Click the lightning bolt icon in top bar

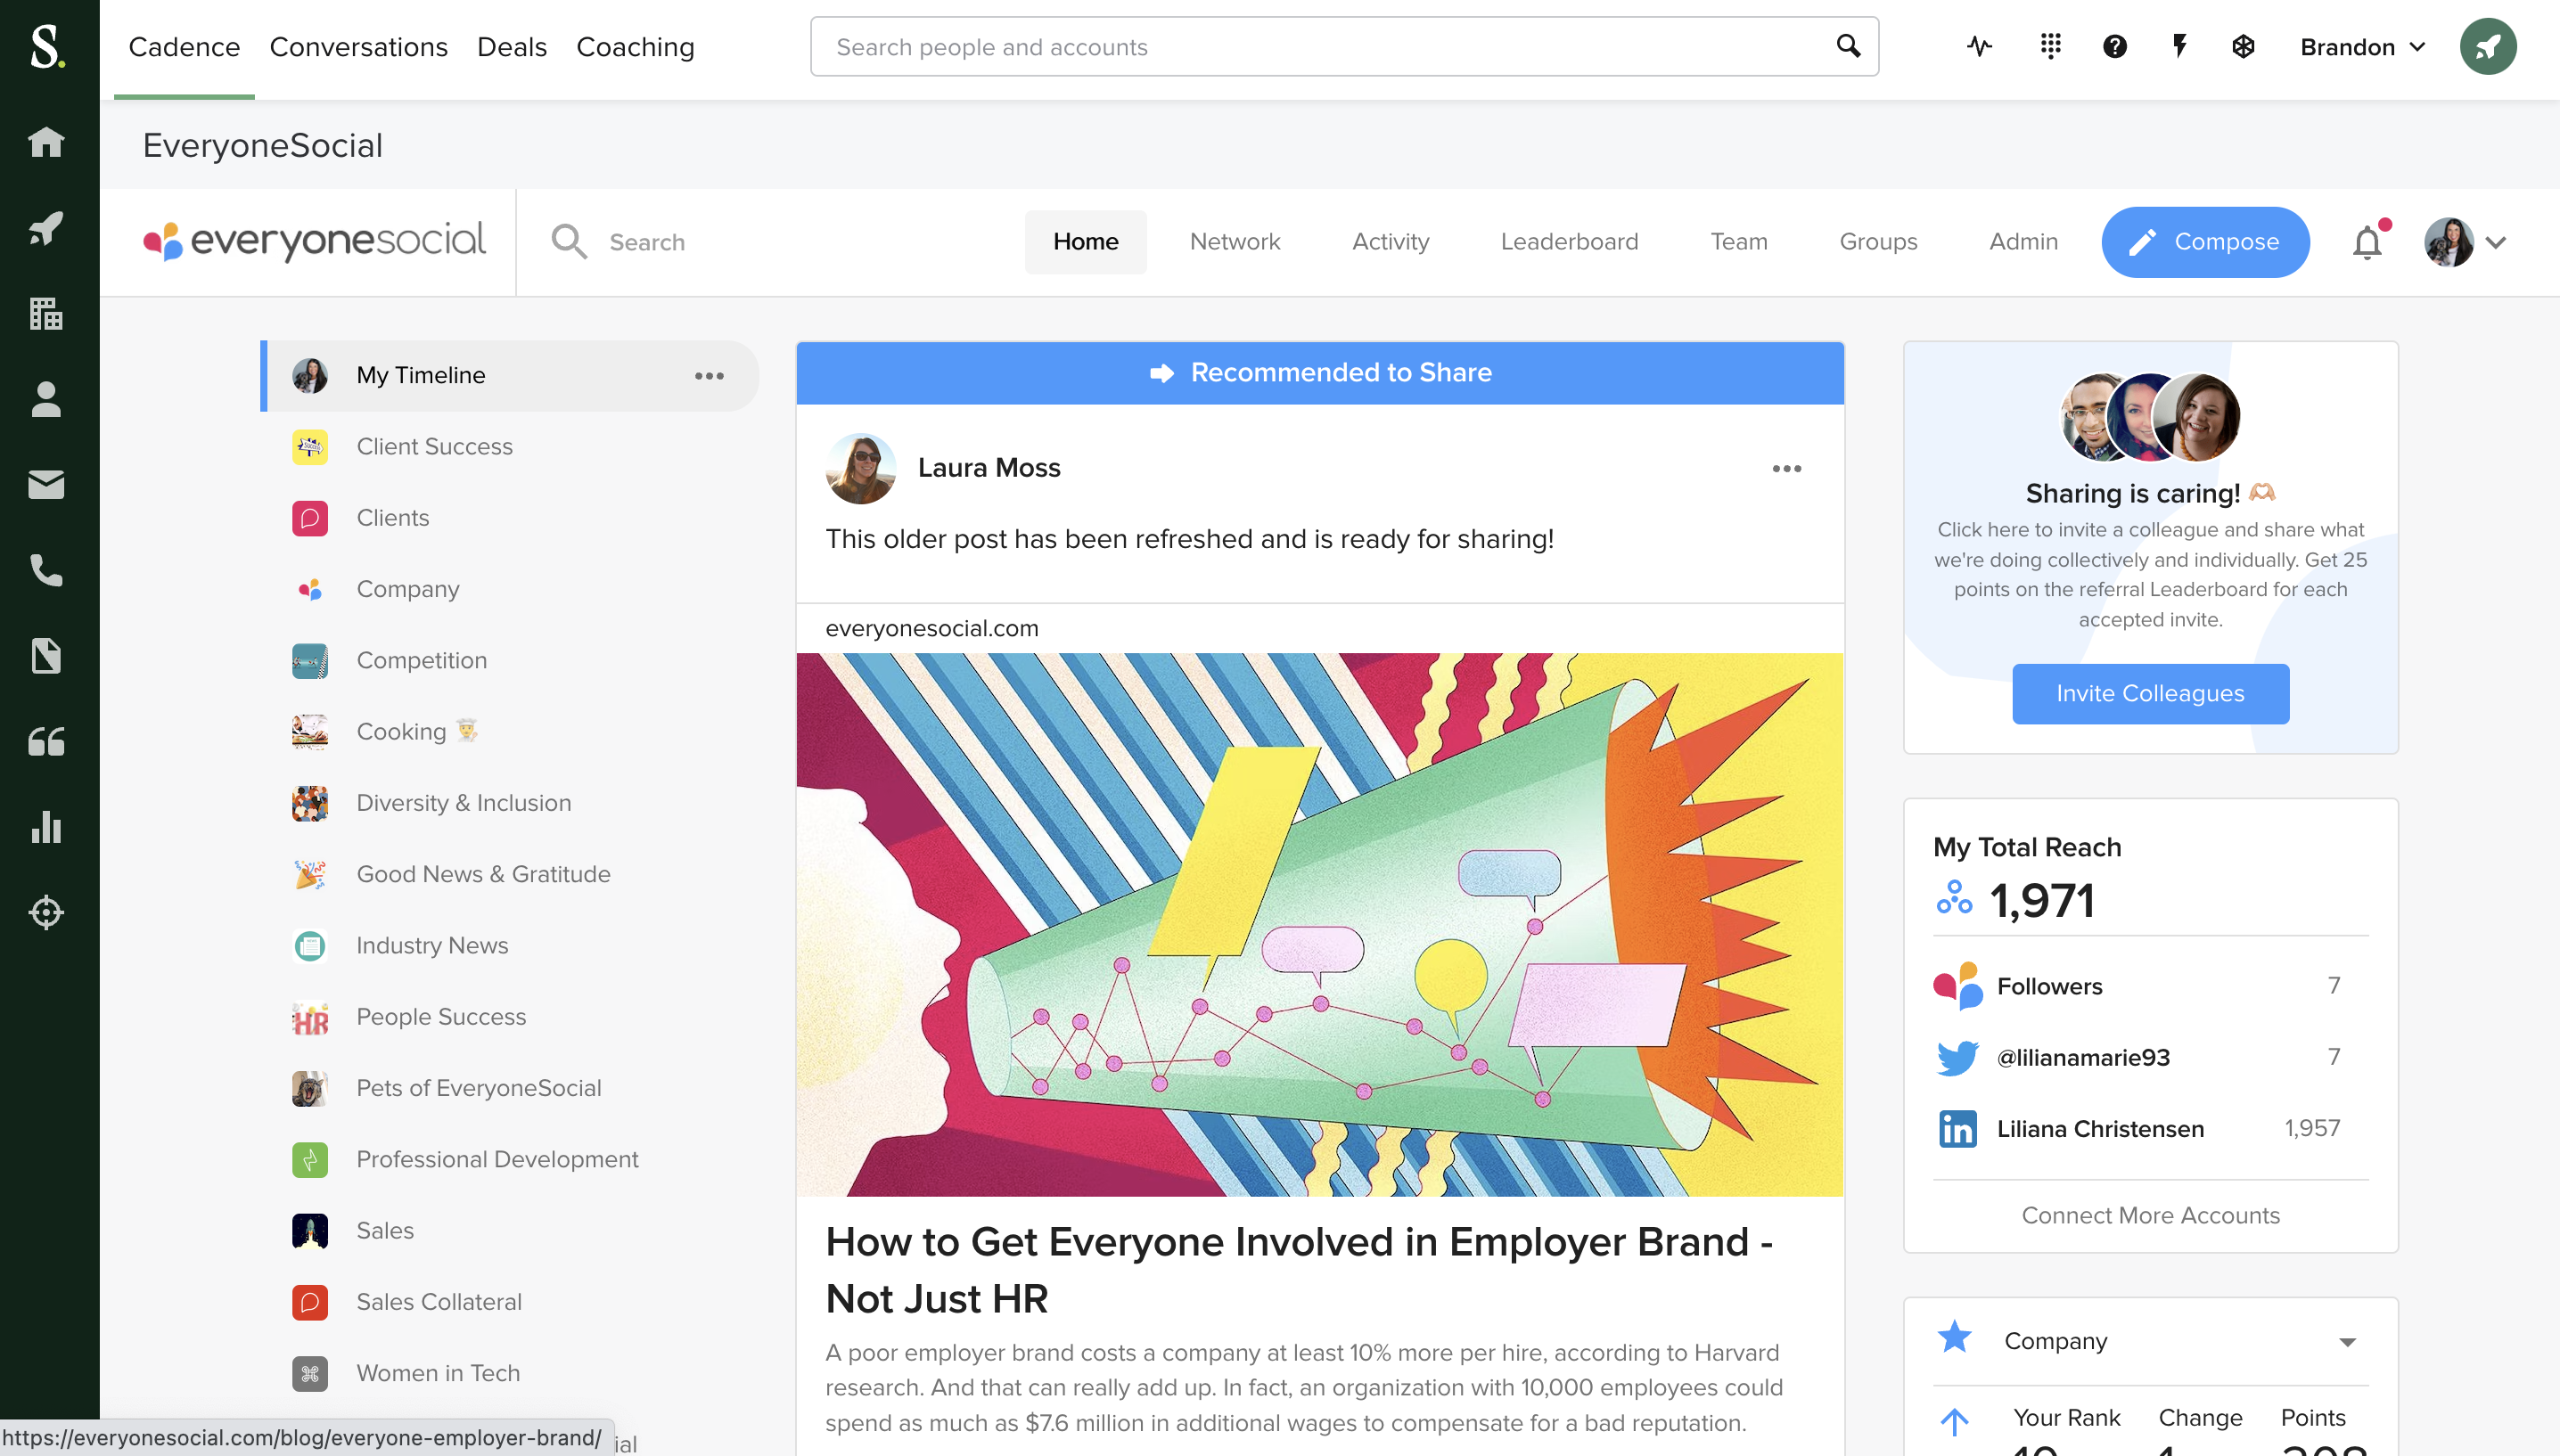click(2179, 46)
